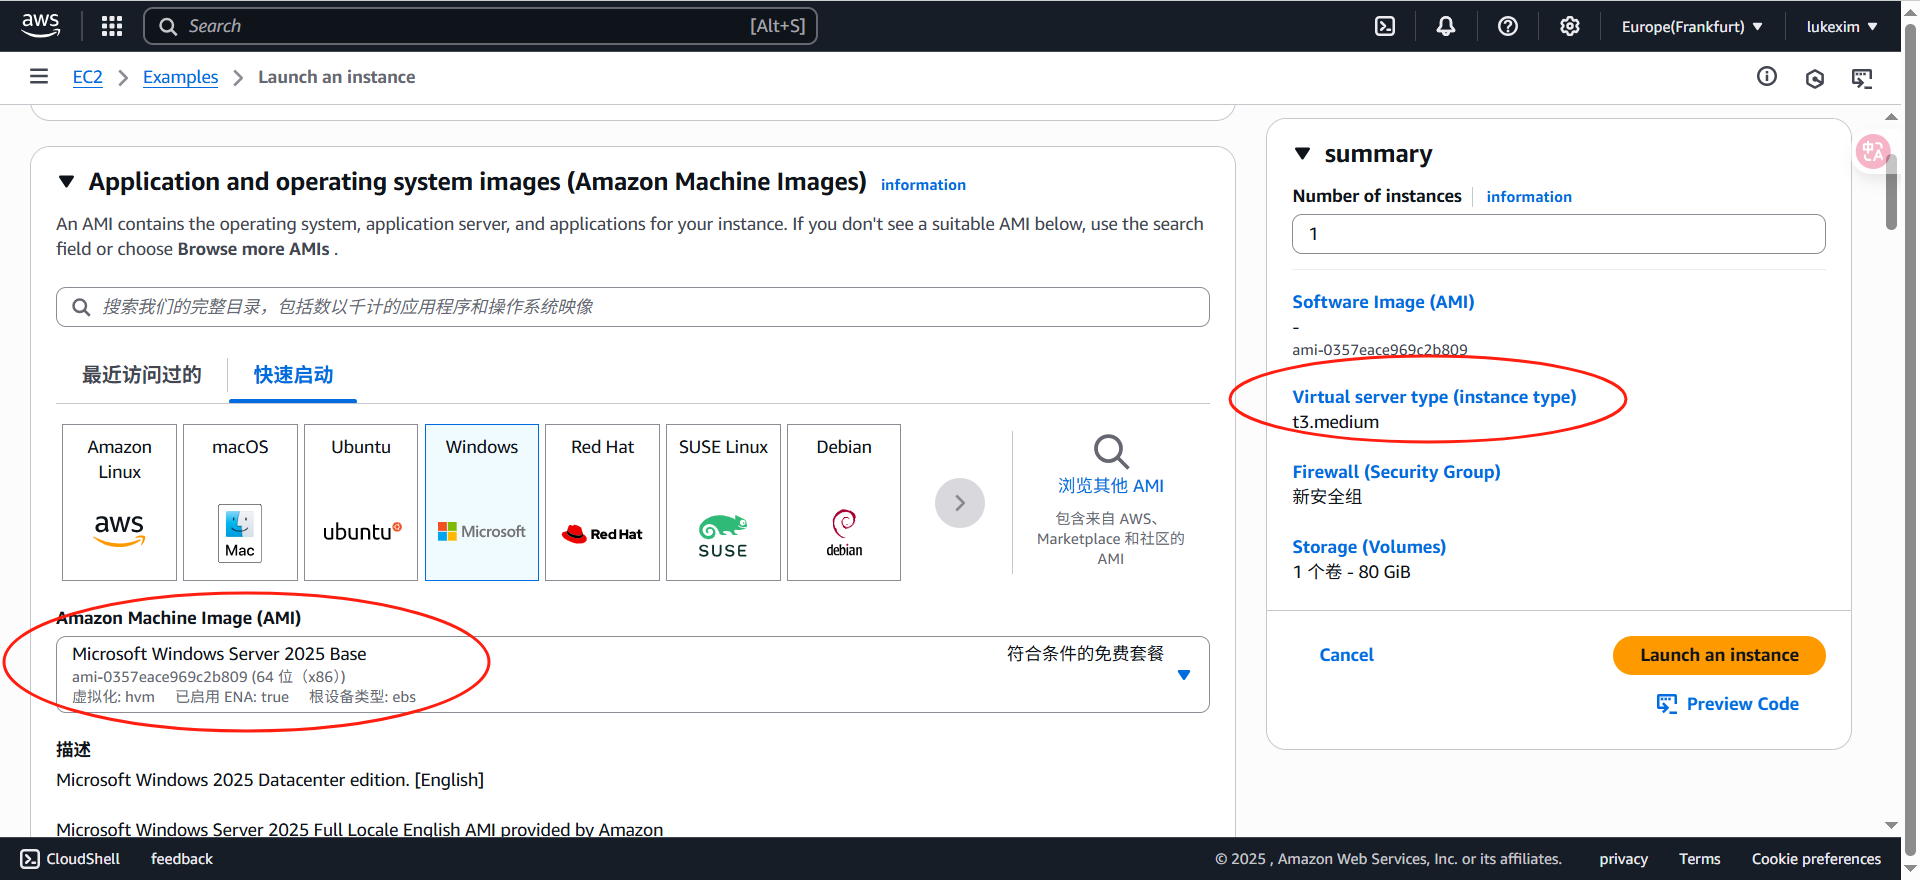1920x880 pixels.
Task: Select the macOS AMI tile
Action: point(240,502)
